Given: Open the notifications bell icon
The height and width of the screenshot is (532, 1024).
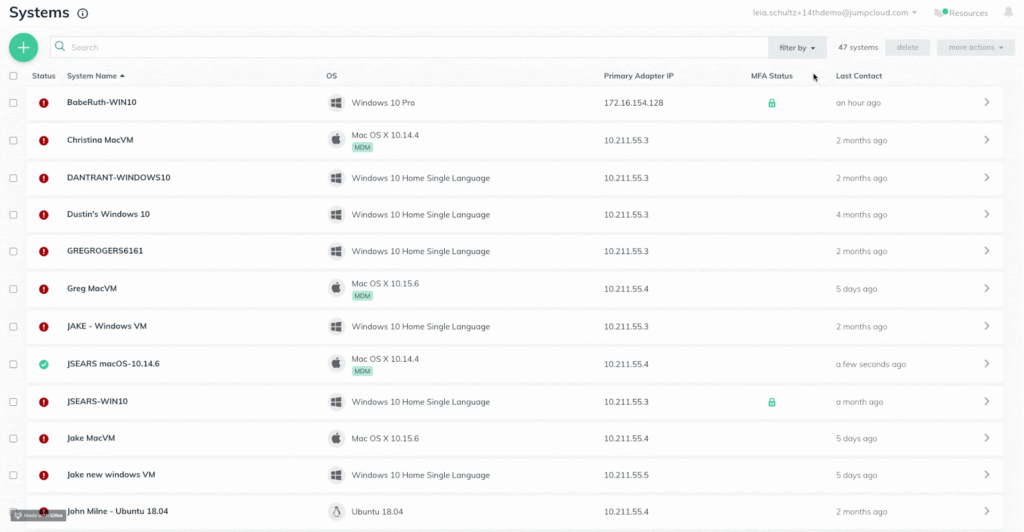Looking at the screenshot, I should coord(1009,13).
